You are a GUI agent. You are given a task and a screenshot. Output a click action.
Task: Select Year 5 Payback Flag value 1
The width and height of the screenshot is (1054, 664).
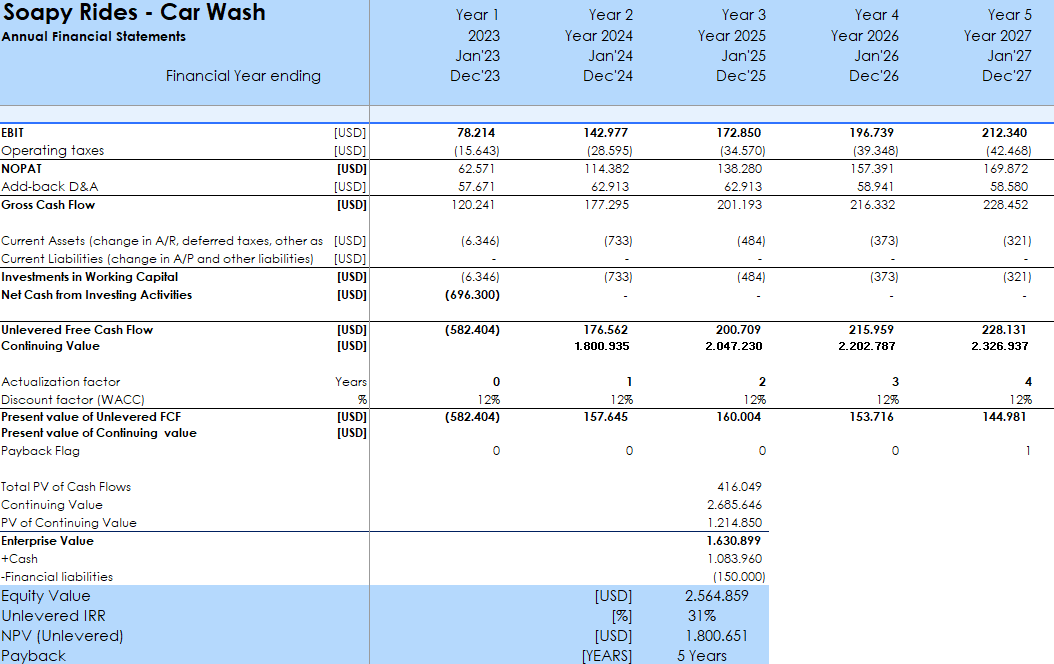point(1027,451)
